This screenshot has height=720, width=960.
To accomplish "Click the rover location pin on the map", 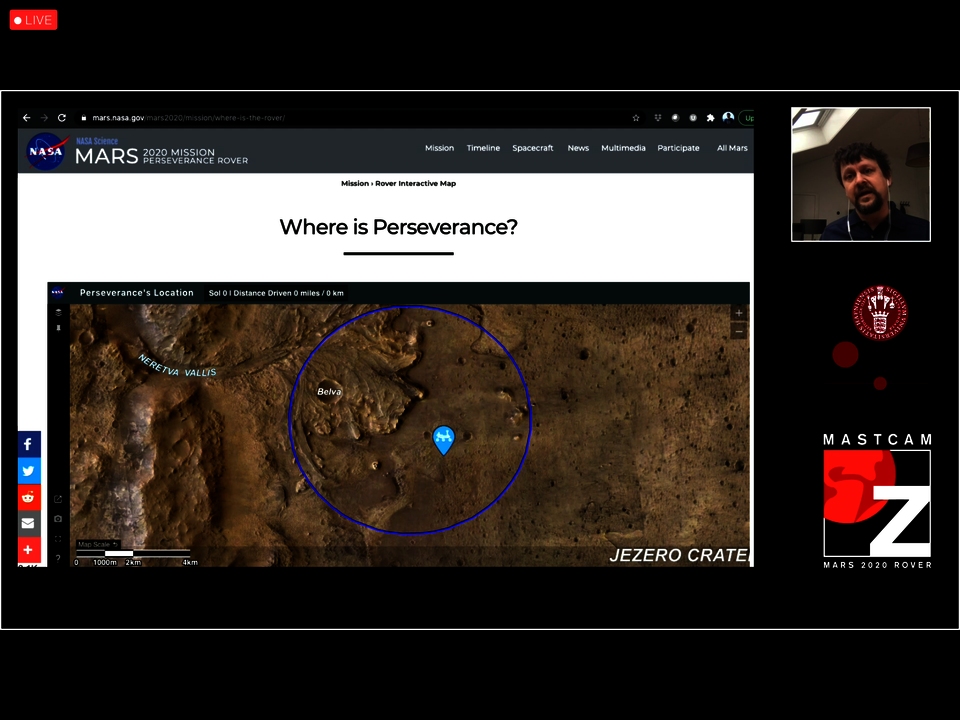I will coord(444,440).
